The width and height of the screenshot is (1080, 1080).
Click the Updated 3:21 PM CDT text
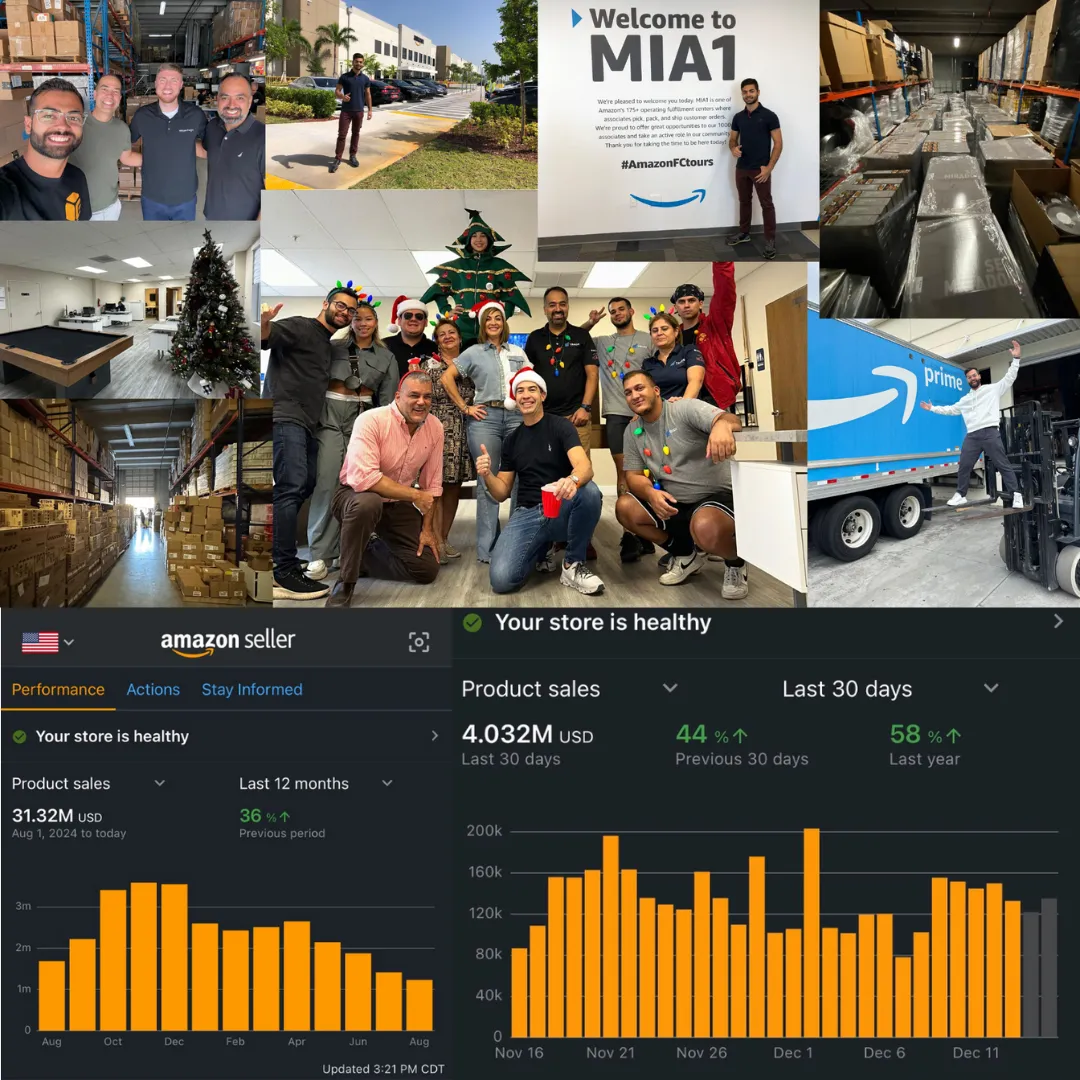tap(383, 1069)
